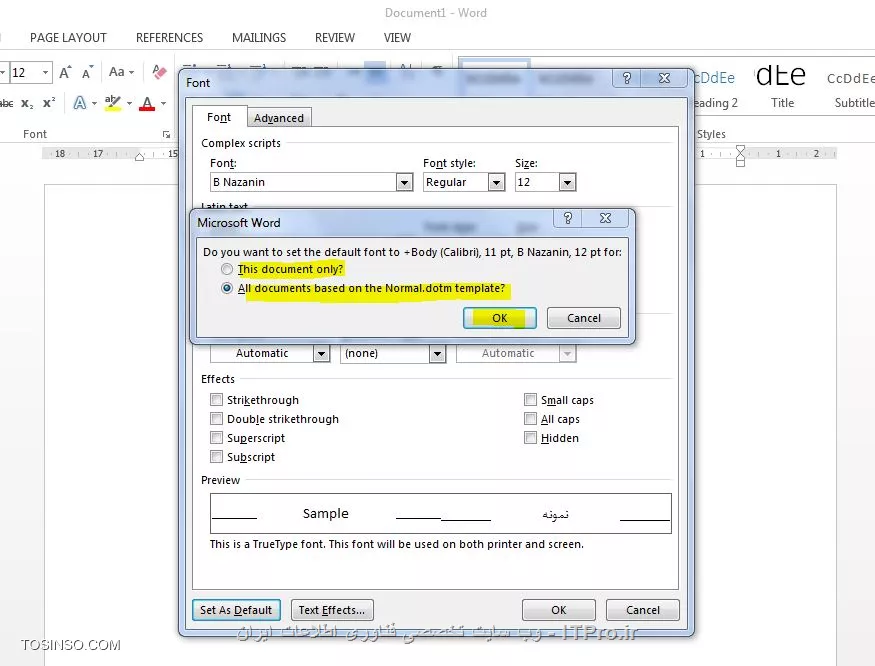Click the hanging indent marker on left ruler

click(140, 157)
